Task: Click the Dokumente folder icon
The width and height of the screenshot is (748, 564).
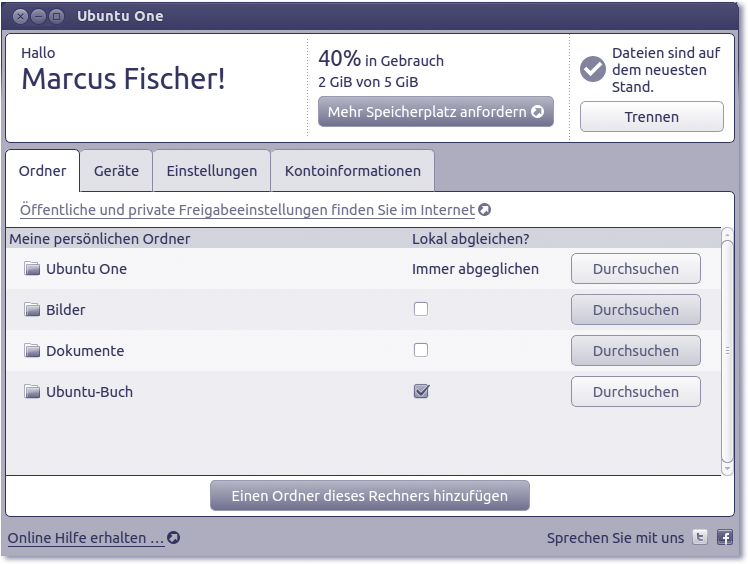Action: (32, 351)
